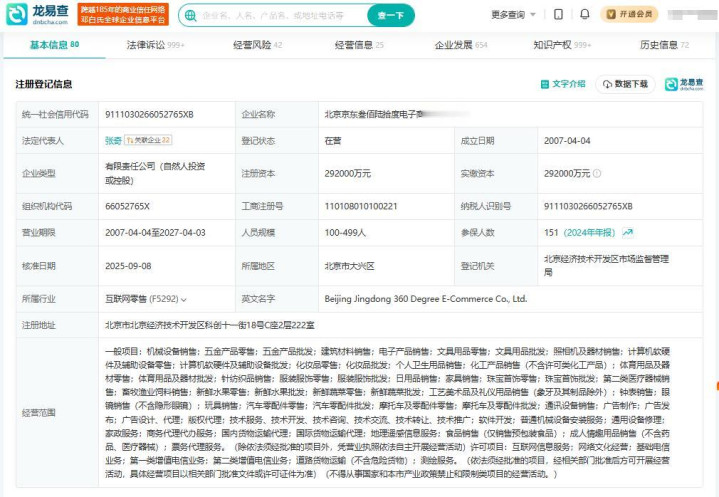Click the 关联企业 22 badge
This screenshot has width=719, height=497.
click(x=149, y=141)
